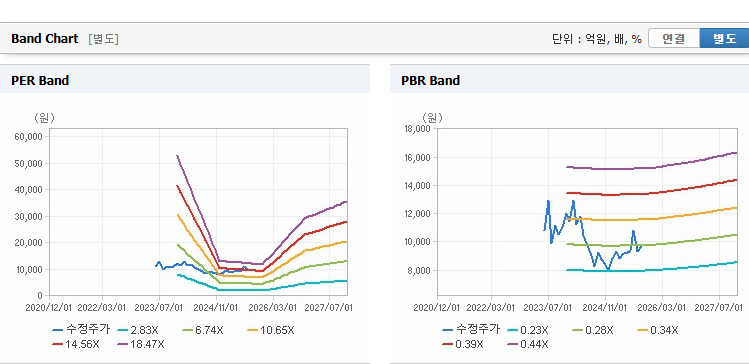Image resolution: width=749 pixels, height=364 pixels.
Task: Click the PER Band panel title
Action: click(x=40, y=80)
